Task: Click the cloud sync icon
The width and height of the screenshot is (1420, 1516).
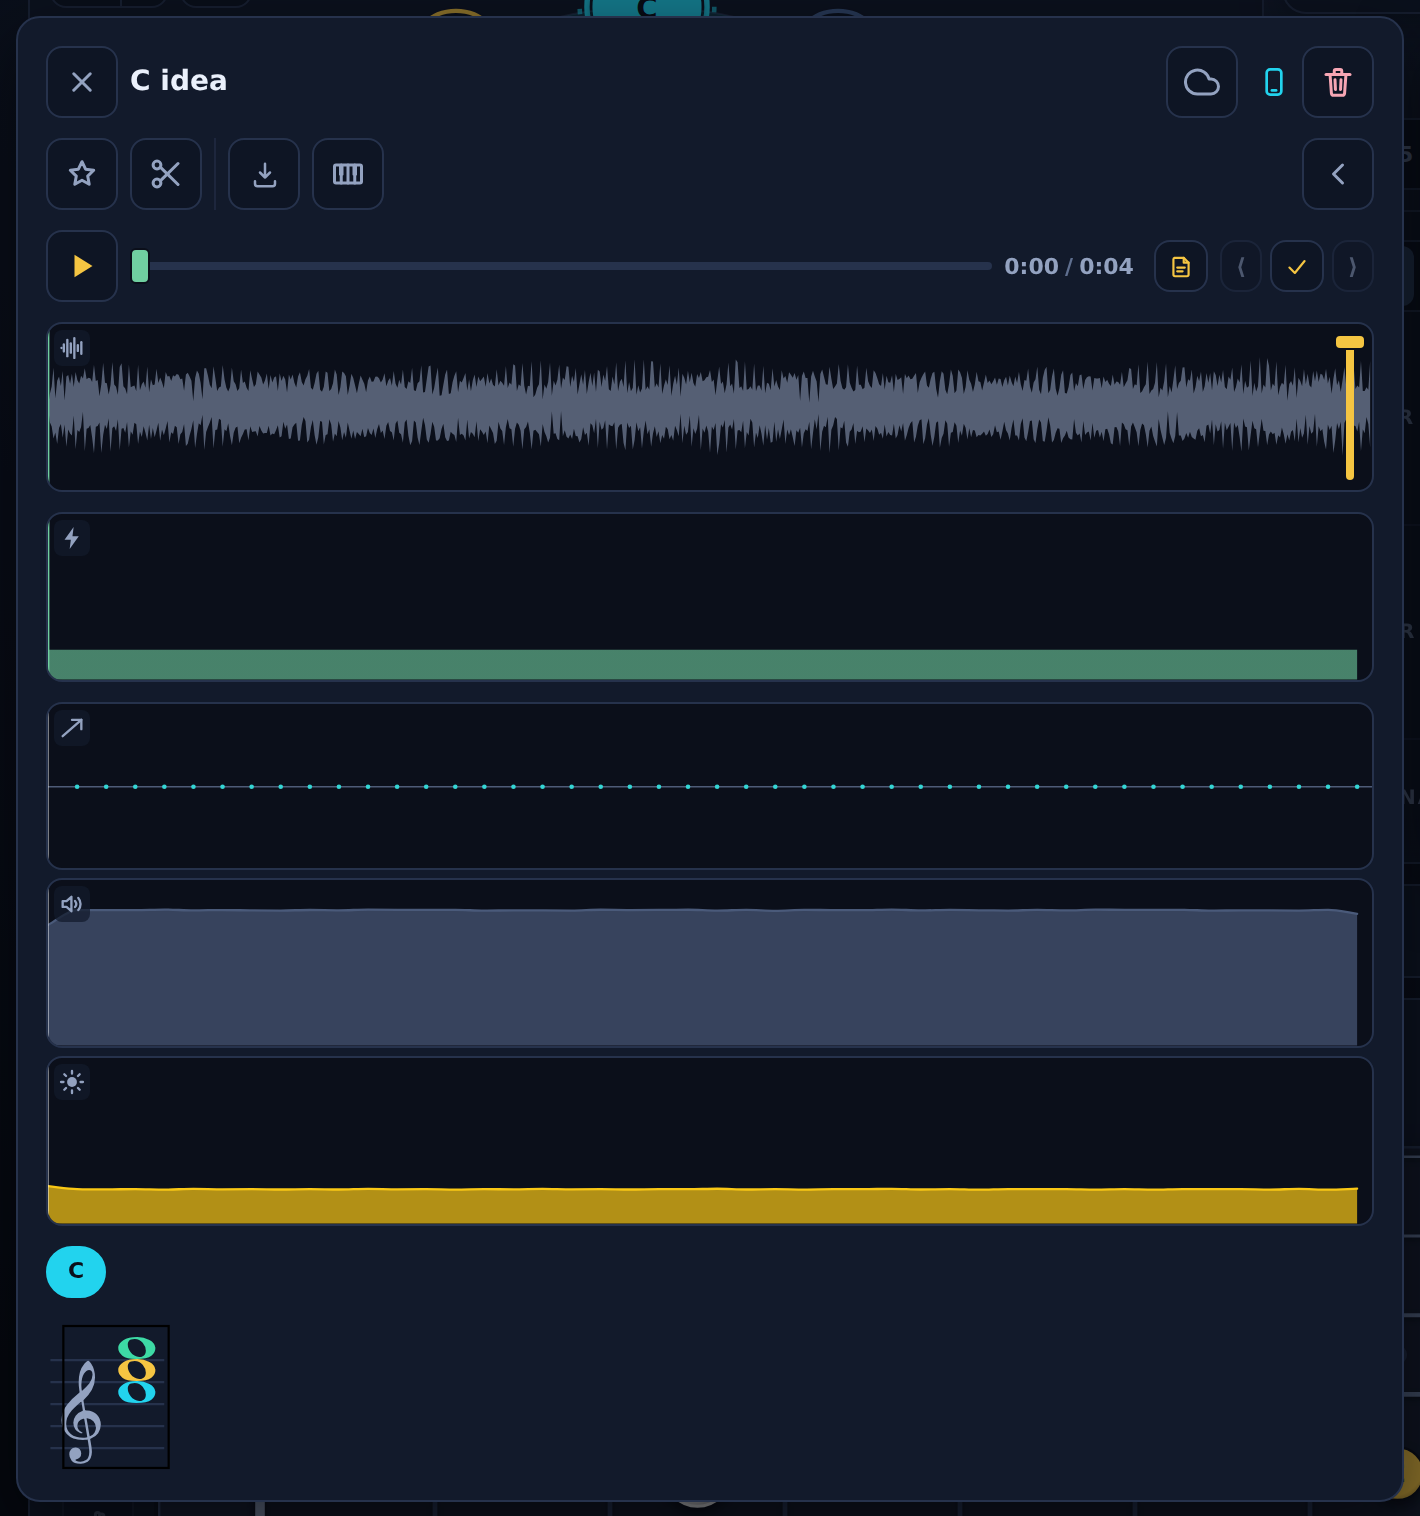Action: [1202, 82]
